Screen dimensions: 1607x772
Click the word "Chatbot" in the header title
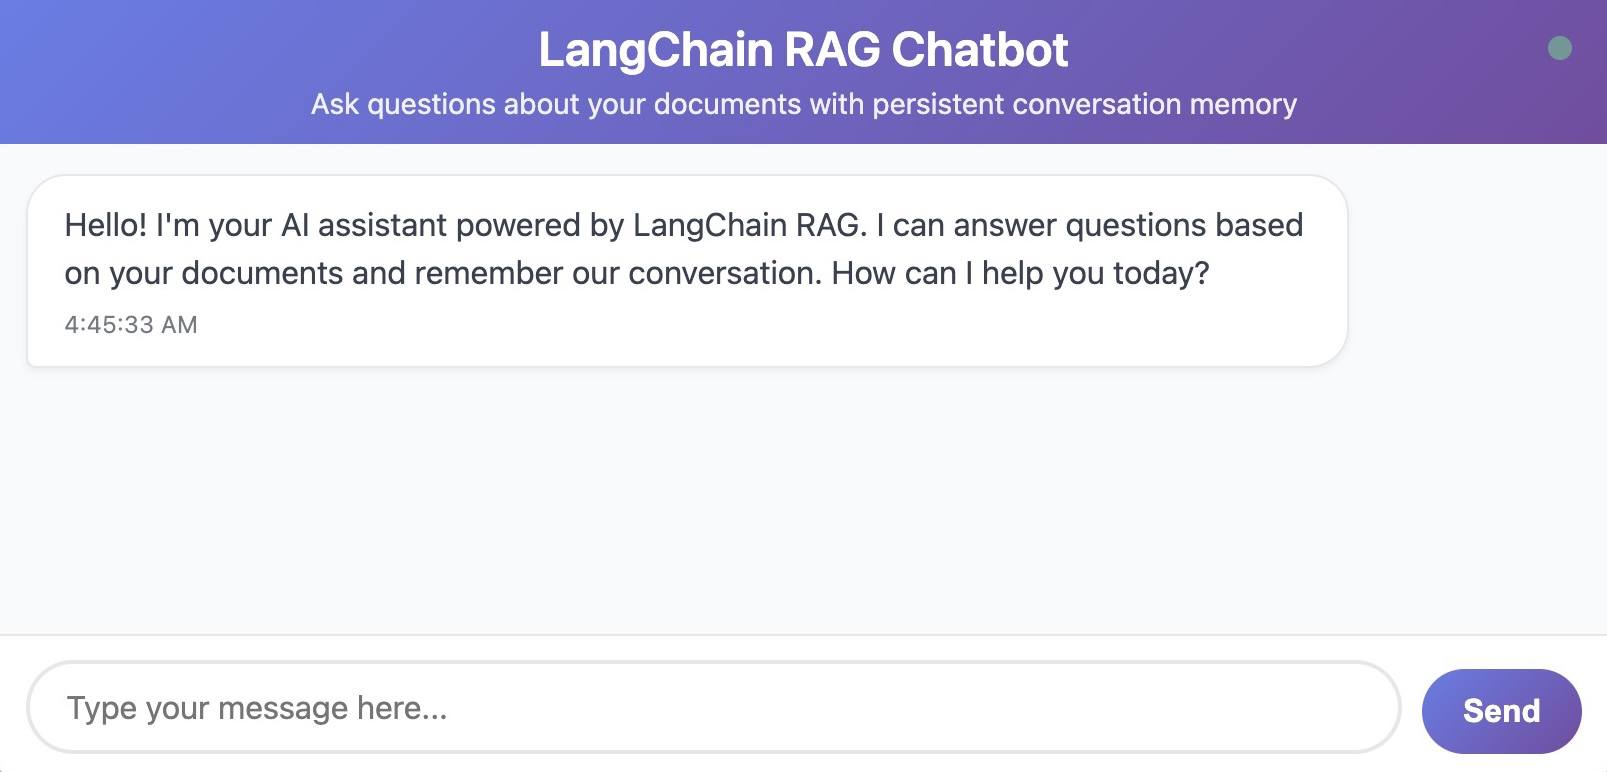tap(980, 50)
